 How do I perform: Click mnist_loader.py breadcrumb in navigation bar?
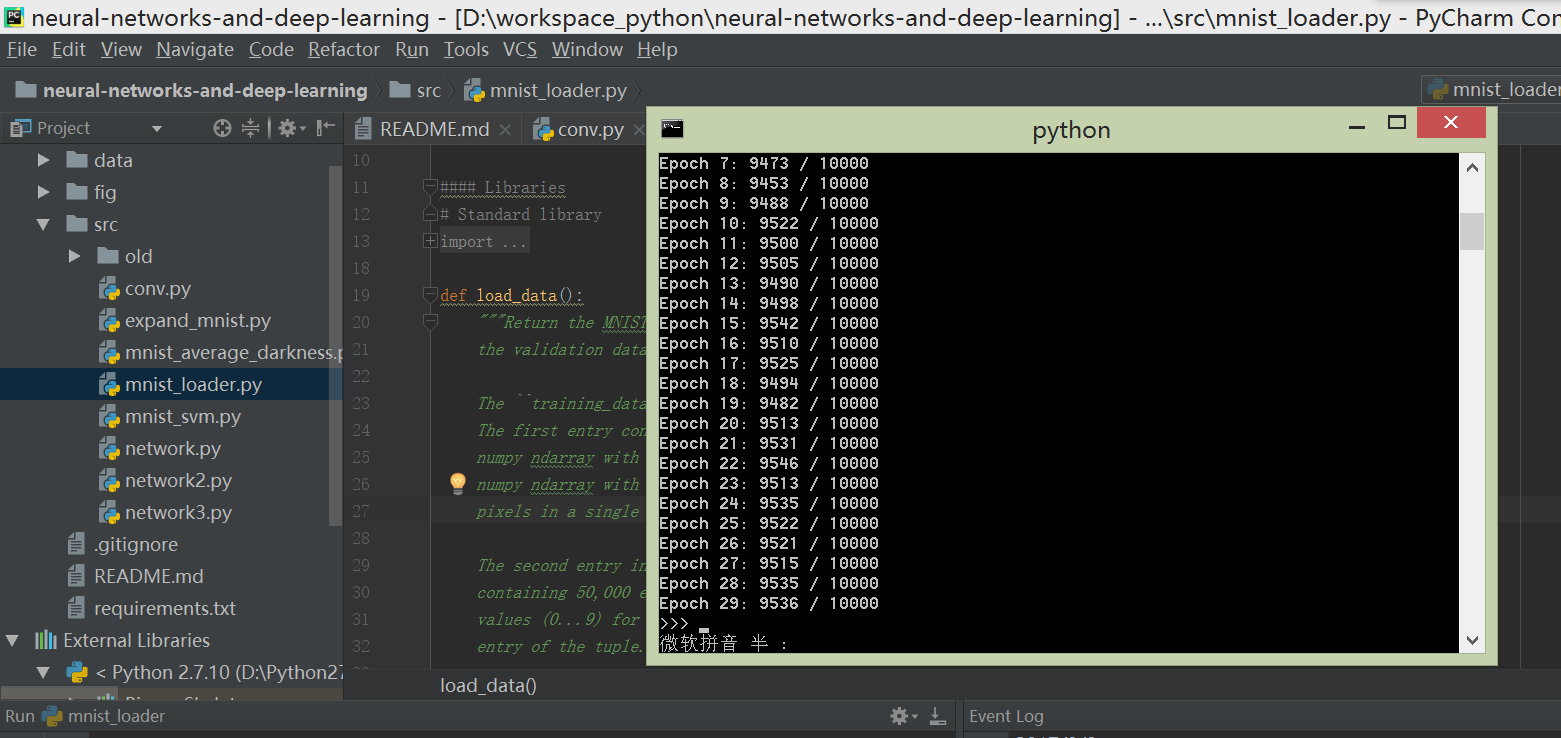[x=546, y=90]
